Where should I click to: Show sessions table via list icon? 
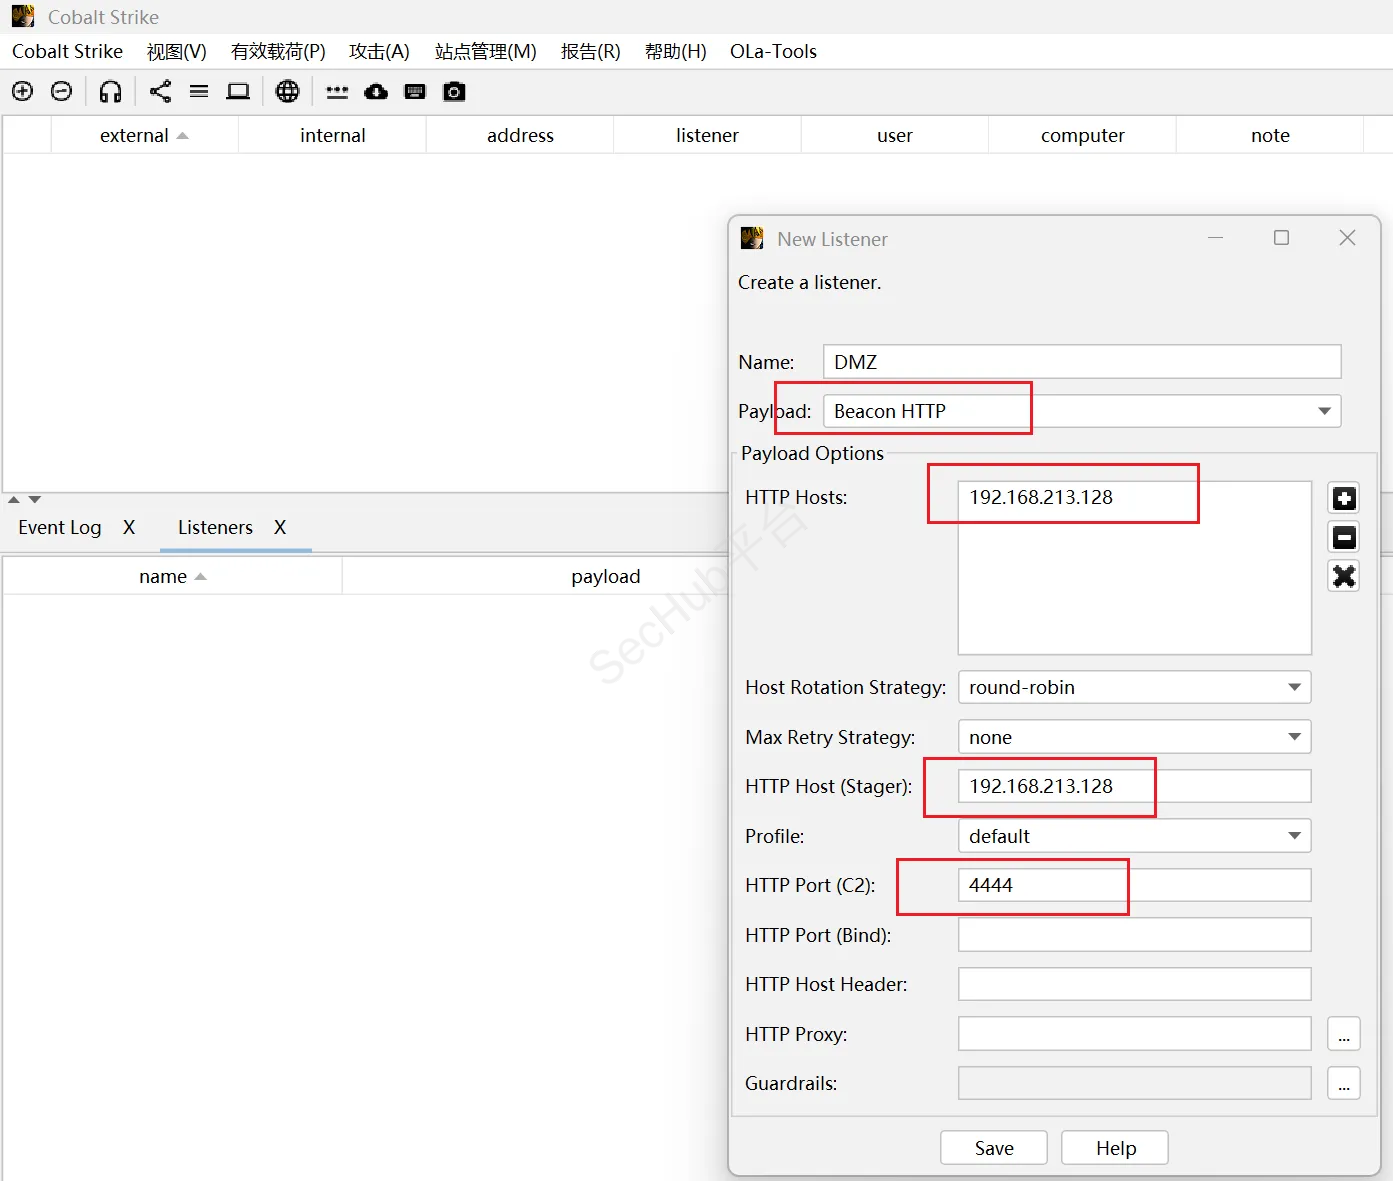click(199, 92)
